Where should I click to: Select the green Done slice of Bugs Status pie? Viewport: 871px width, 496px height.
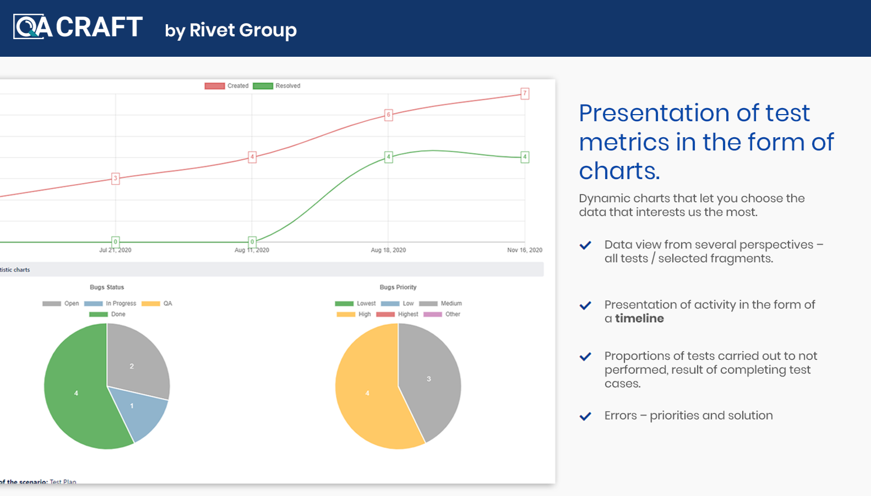(78, 395)
